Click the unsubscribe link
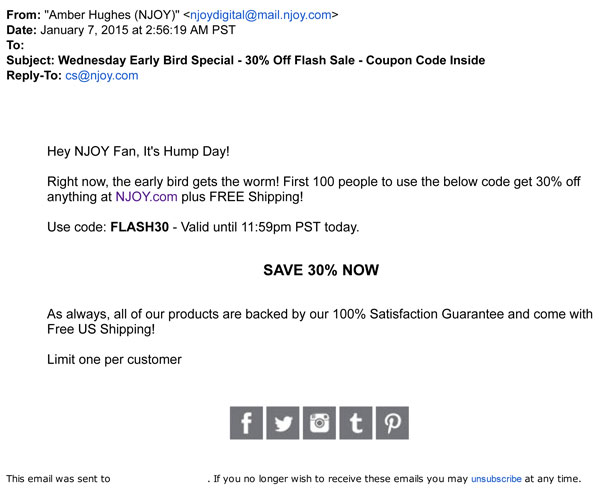 496,479
